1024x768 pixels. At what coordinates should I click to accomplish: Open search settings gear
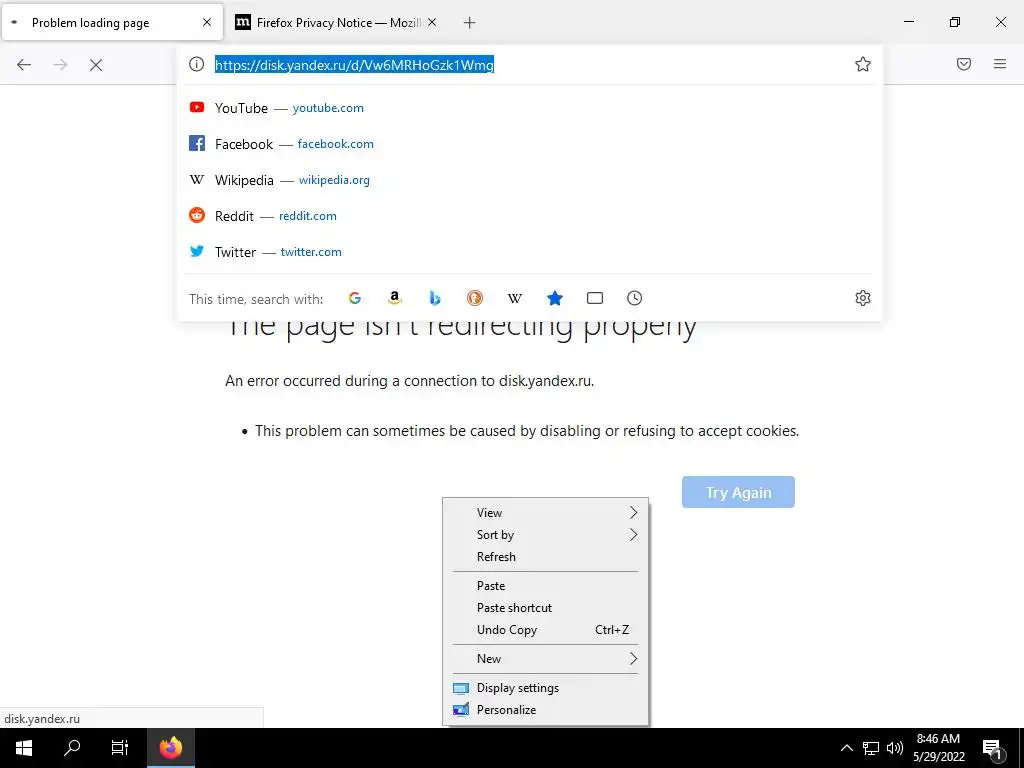863,298
